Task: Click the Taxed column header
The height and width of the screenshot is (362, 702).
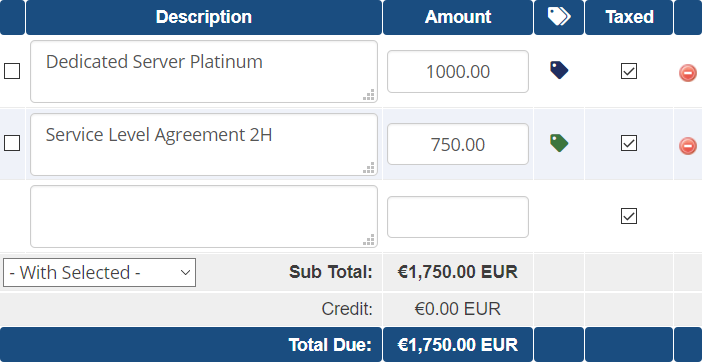Action: pos(629,17)
